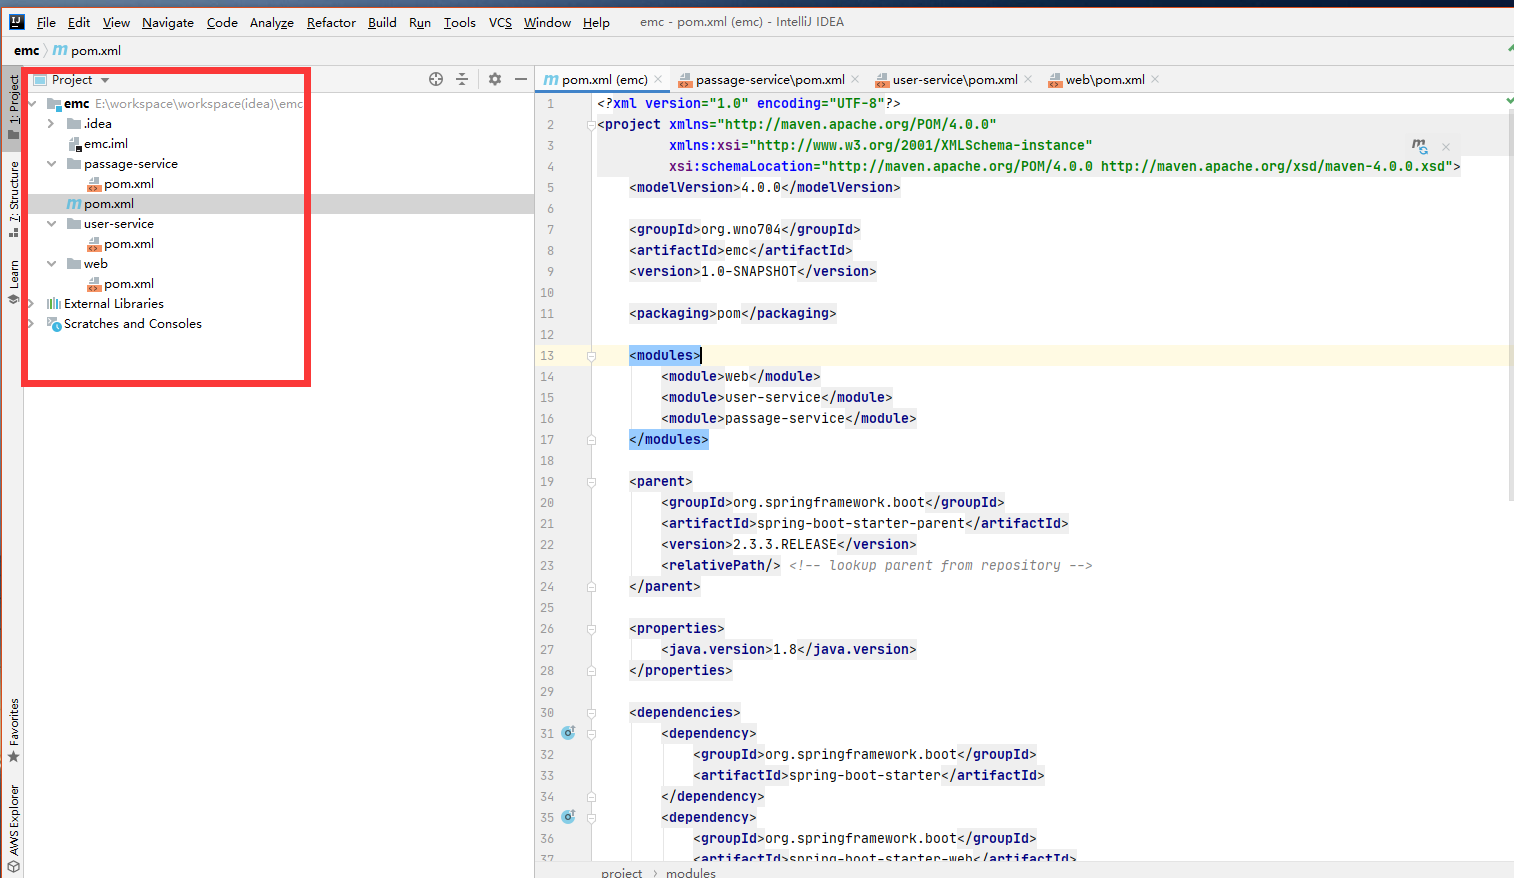1514x878 pixels.
Task: Select pom.xml under the web folder
Action: pyautogui.click(x=128, y=284)
